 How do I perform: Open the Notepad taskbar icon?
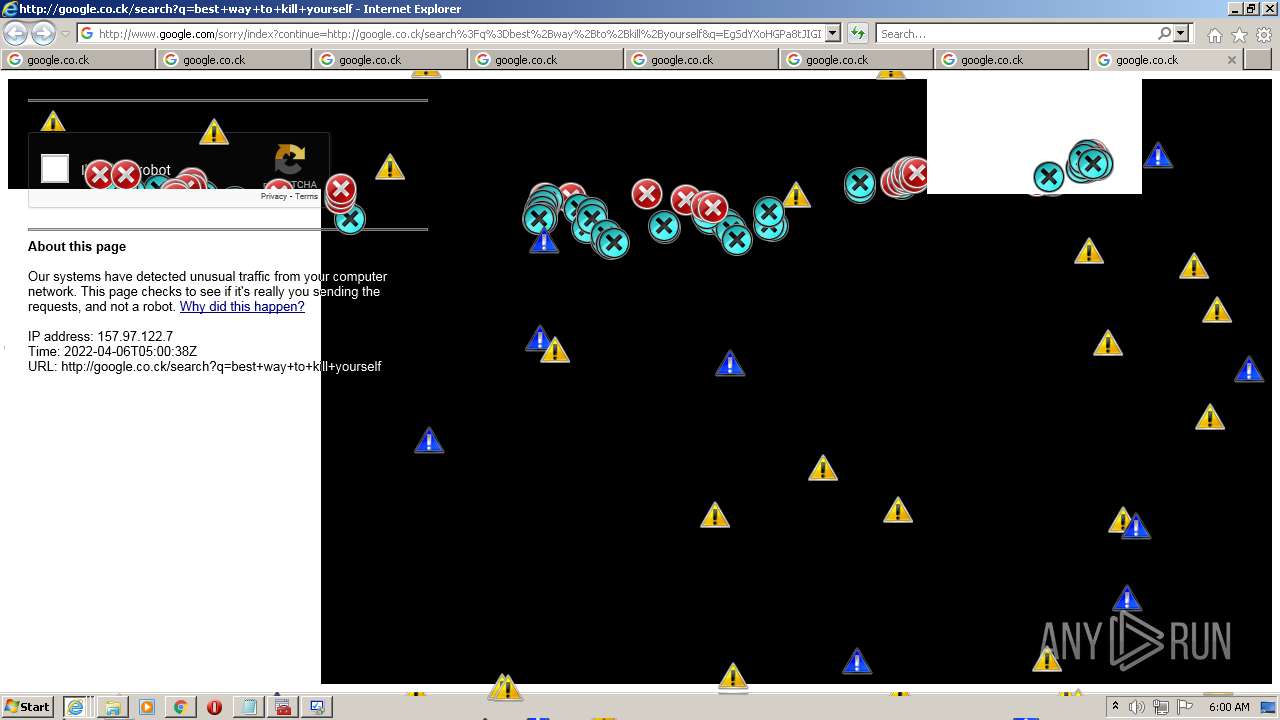coord(248,707)
